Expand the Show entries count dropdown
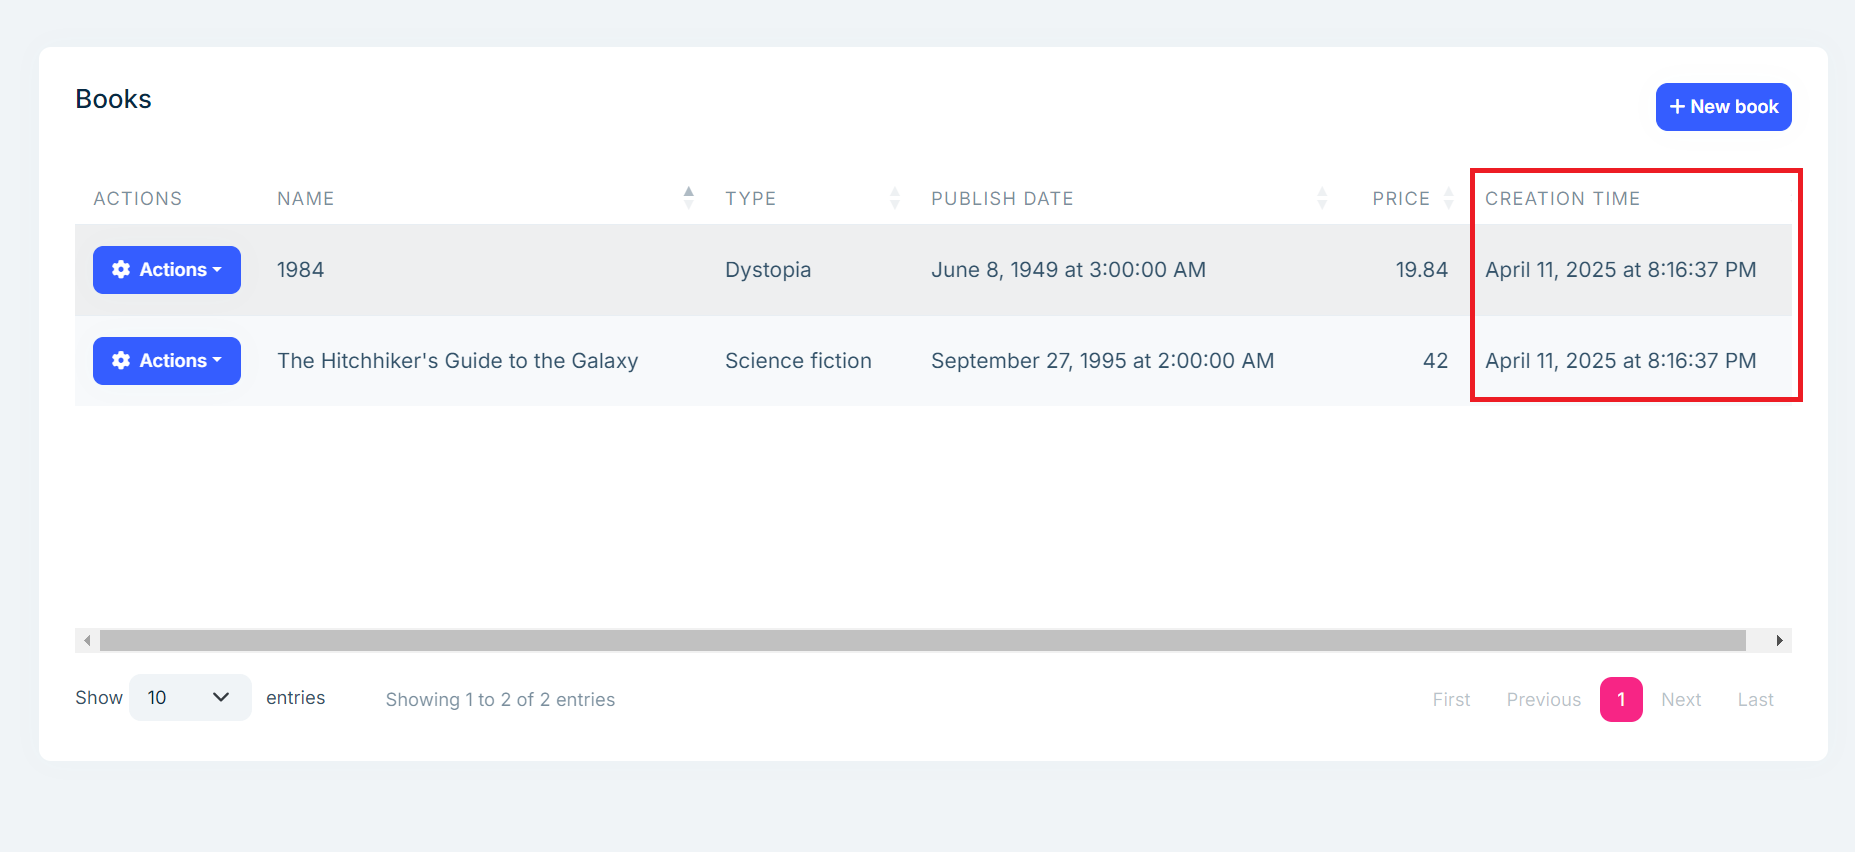Image resolution: width=1855 pixels, height=852 pixels. [190, 698]
